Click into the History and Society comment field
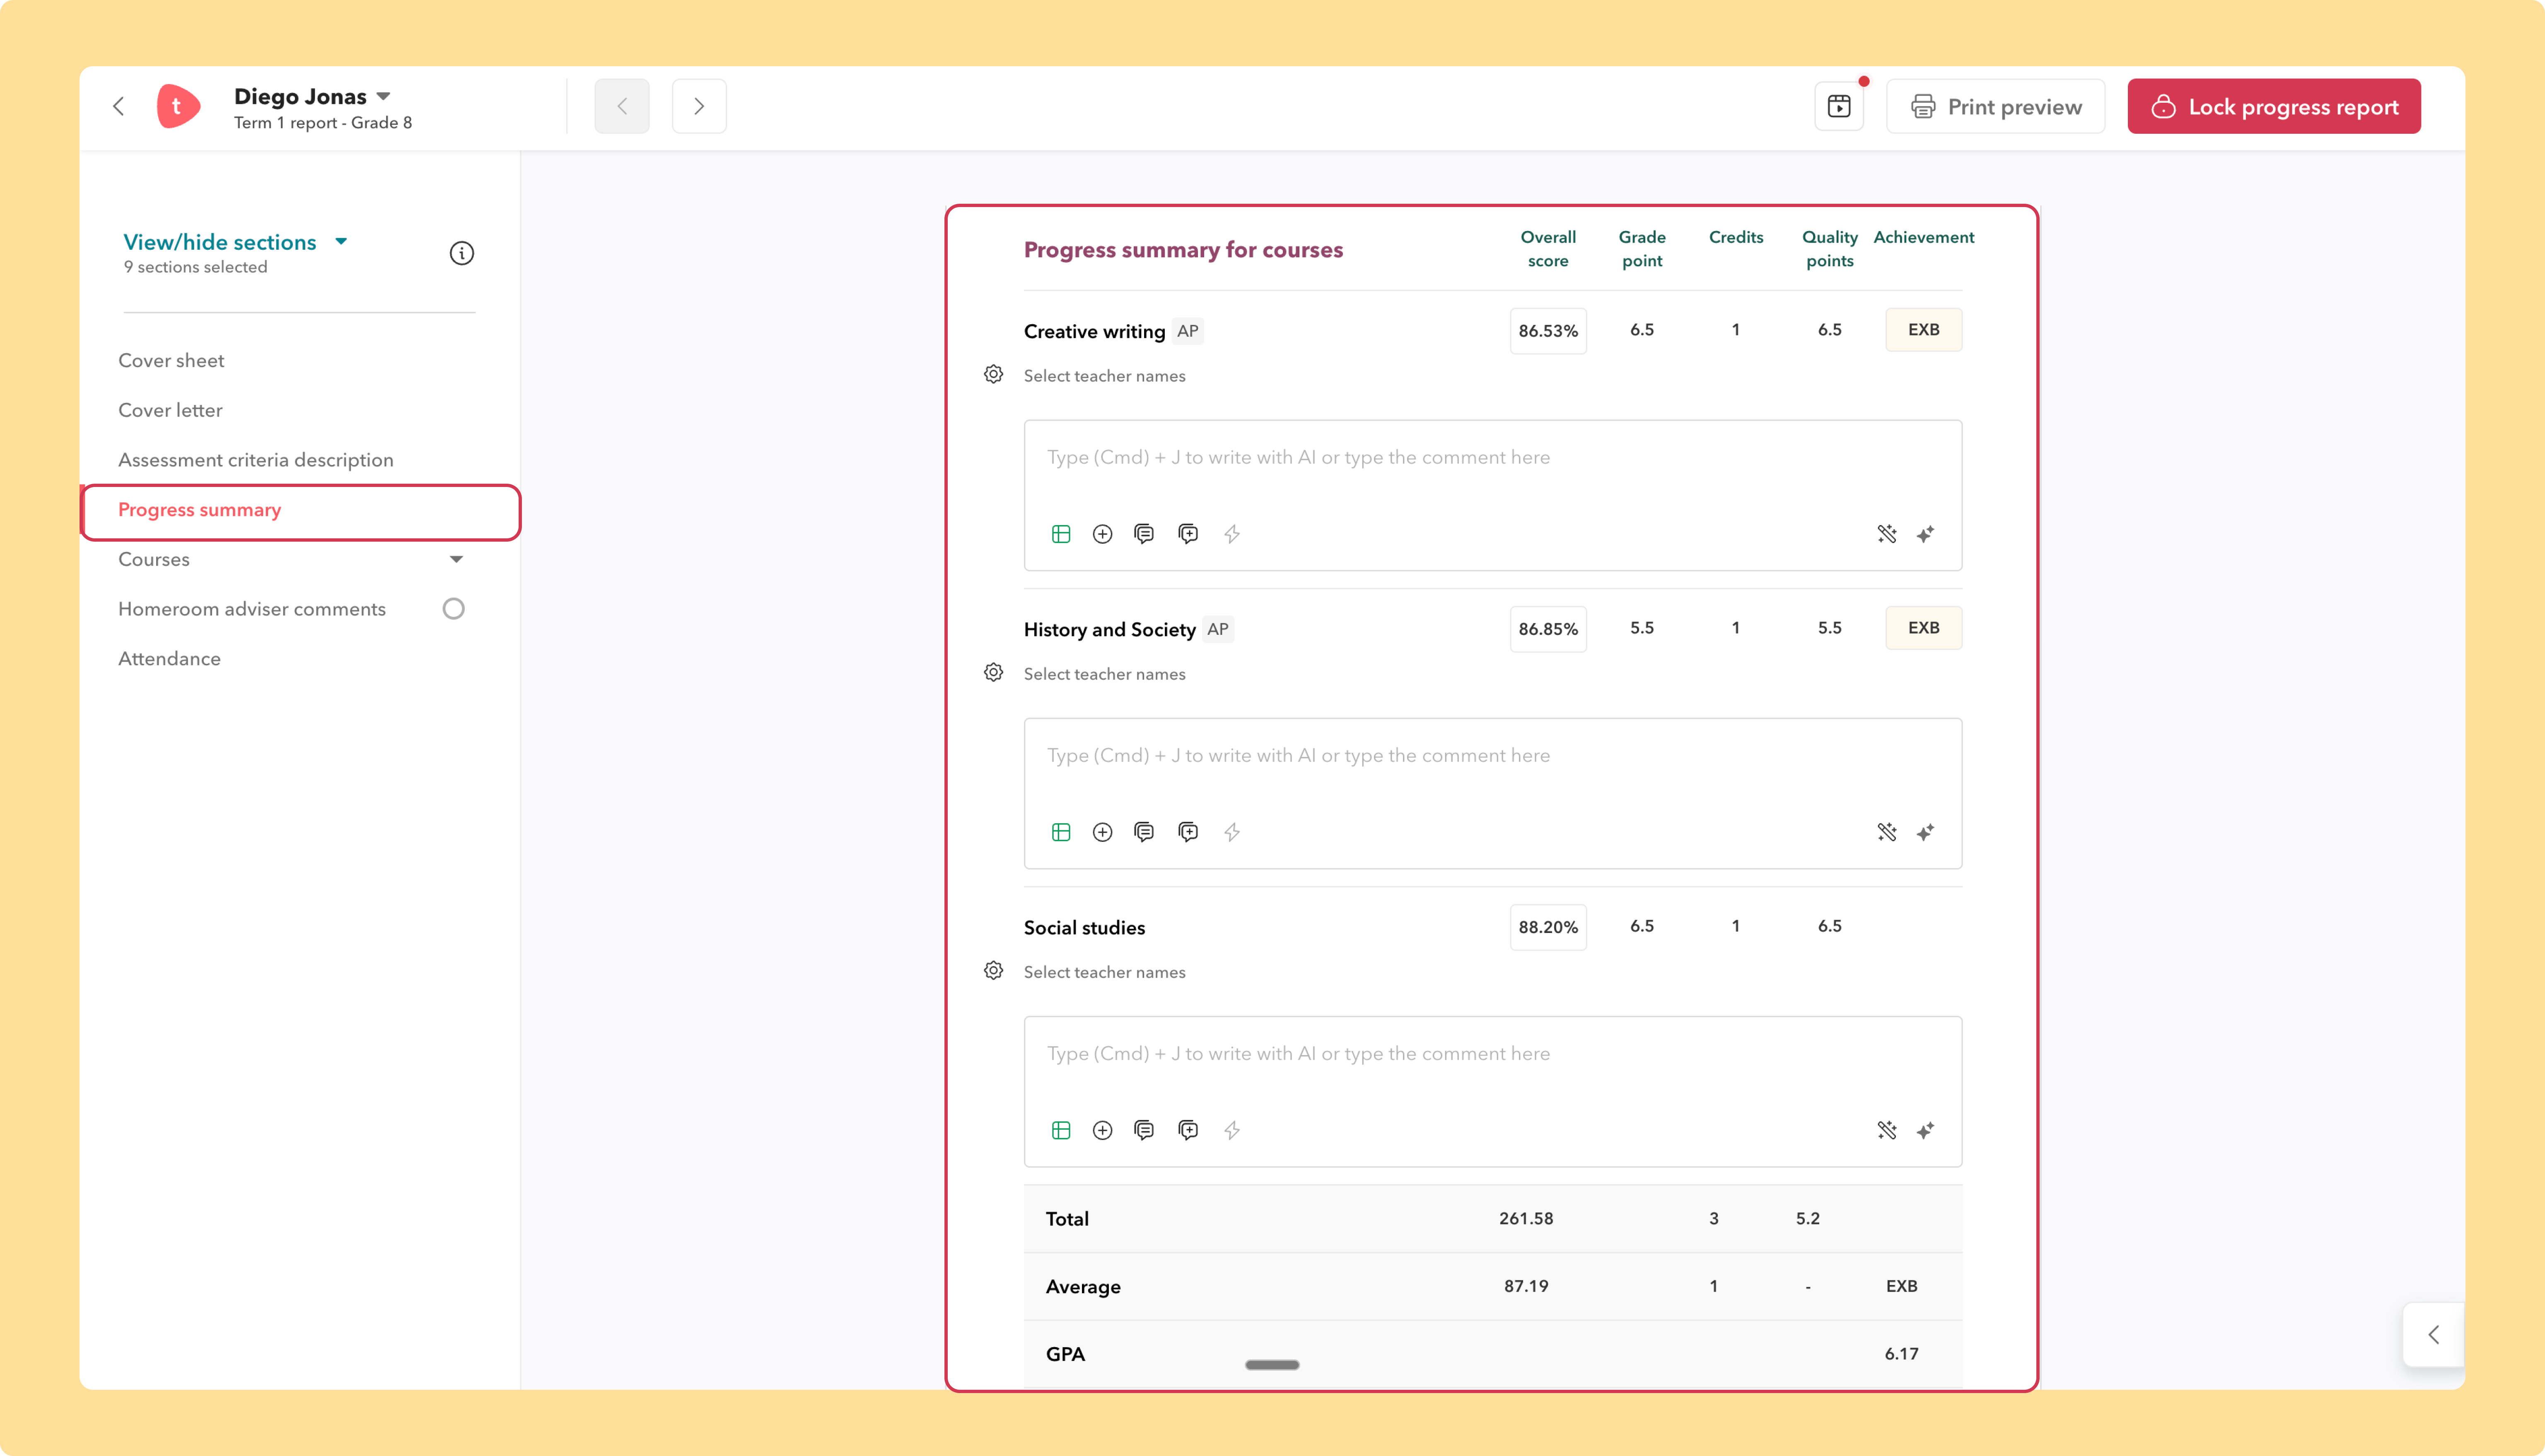The image size is (2545, 1456). pyautogui.click(x=1492, y=793)
